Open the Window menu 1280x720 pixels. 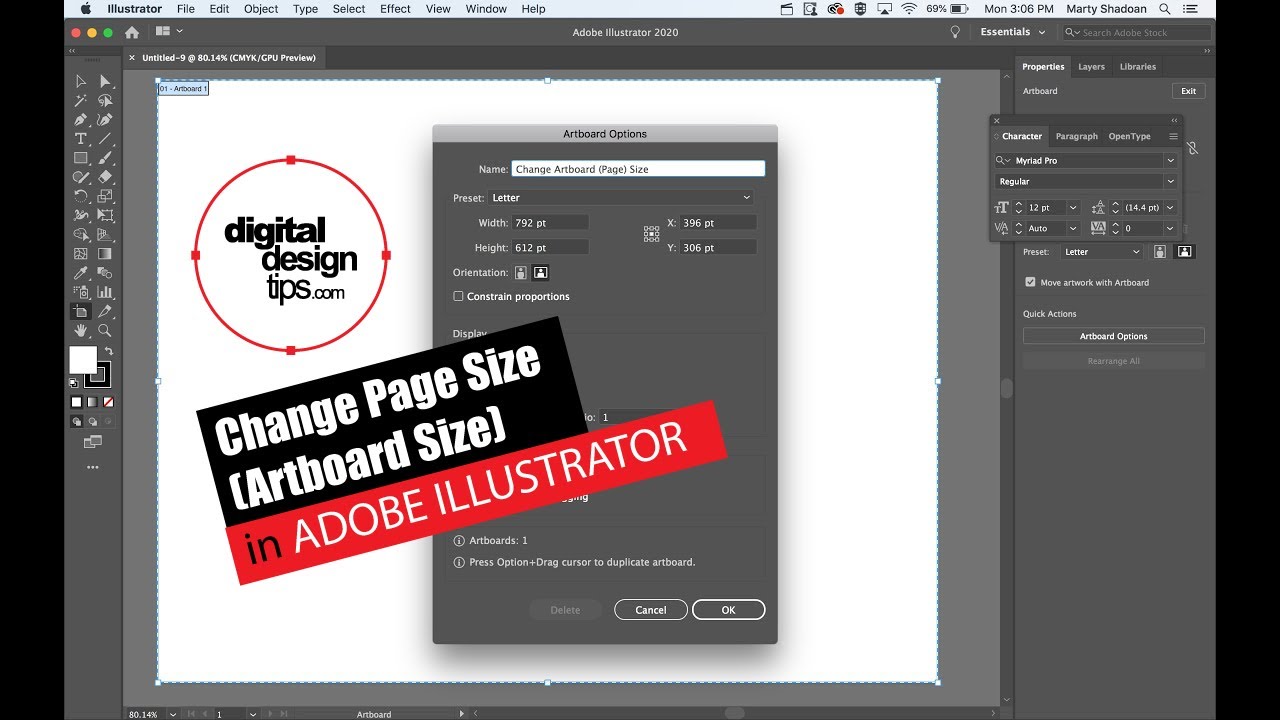tap(486, 9)
